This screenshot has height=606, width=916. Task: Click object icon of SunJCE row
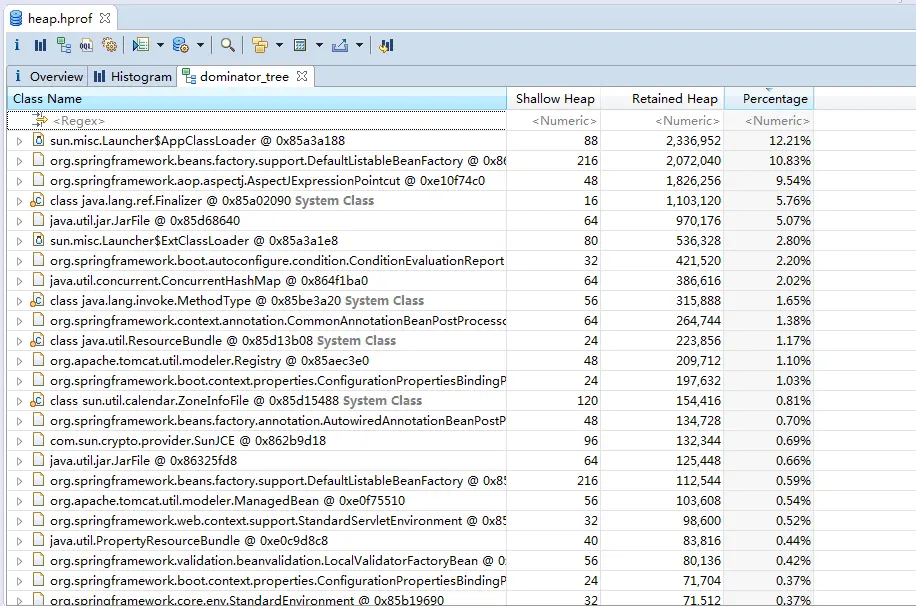pyautogui.click(x=38, y=440)
